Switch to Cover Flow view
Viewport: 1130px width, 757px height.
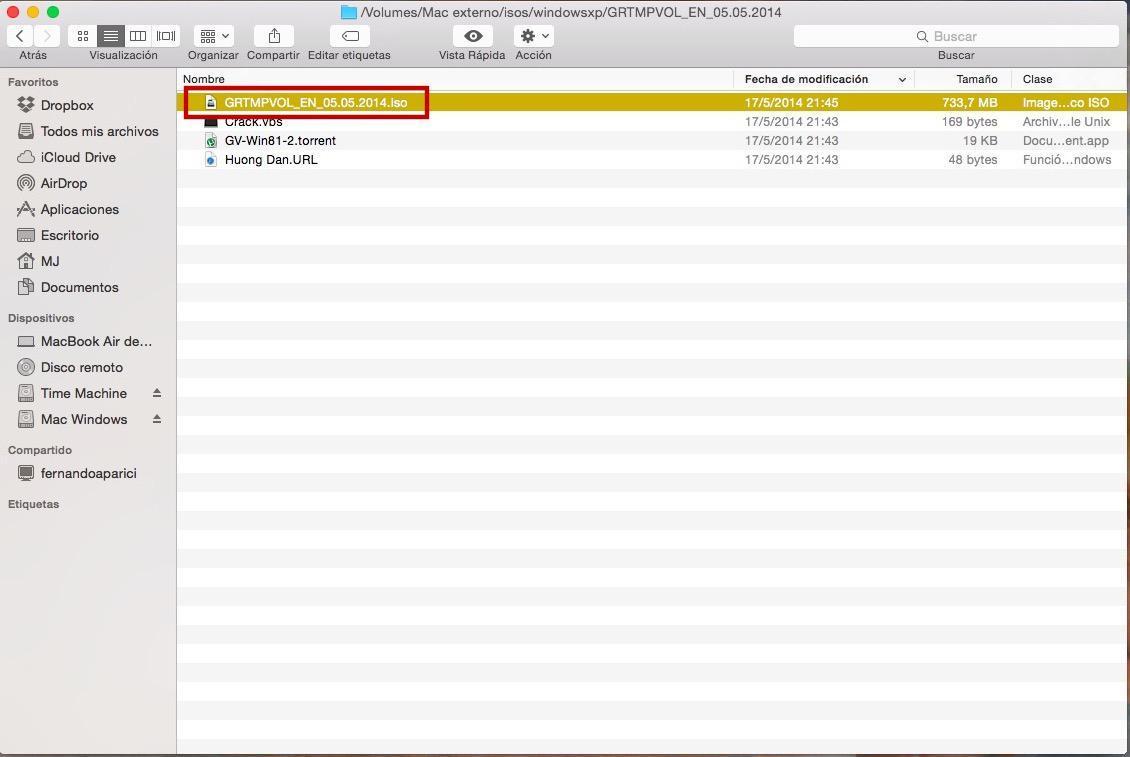point(166,36)
